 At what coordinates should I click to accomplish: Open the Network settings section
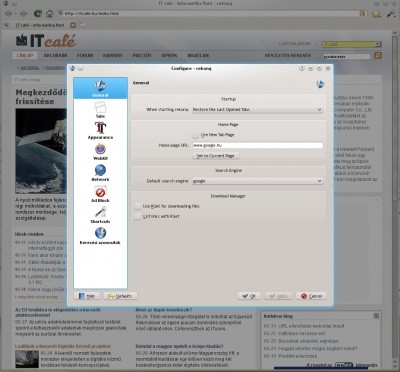100,173
